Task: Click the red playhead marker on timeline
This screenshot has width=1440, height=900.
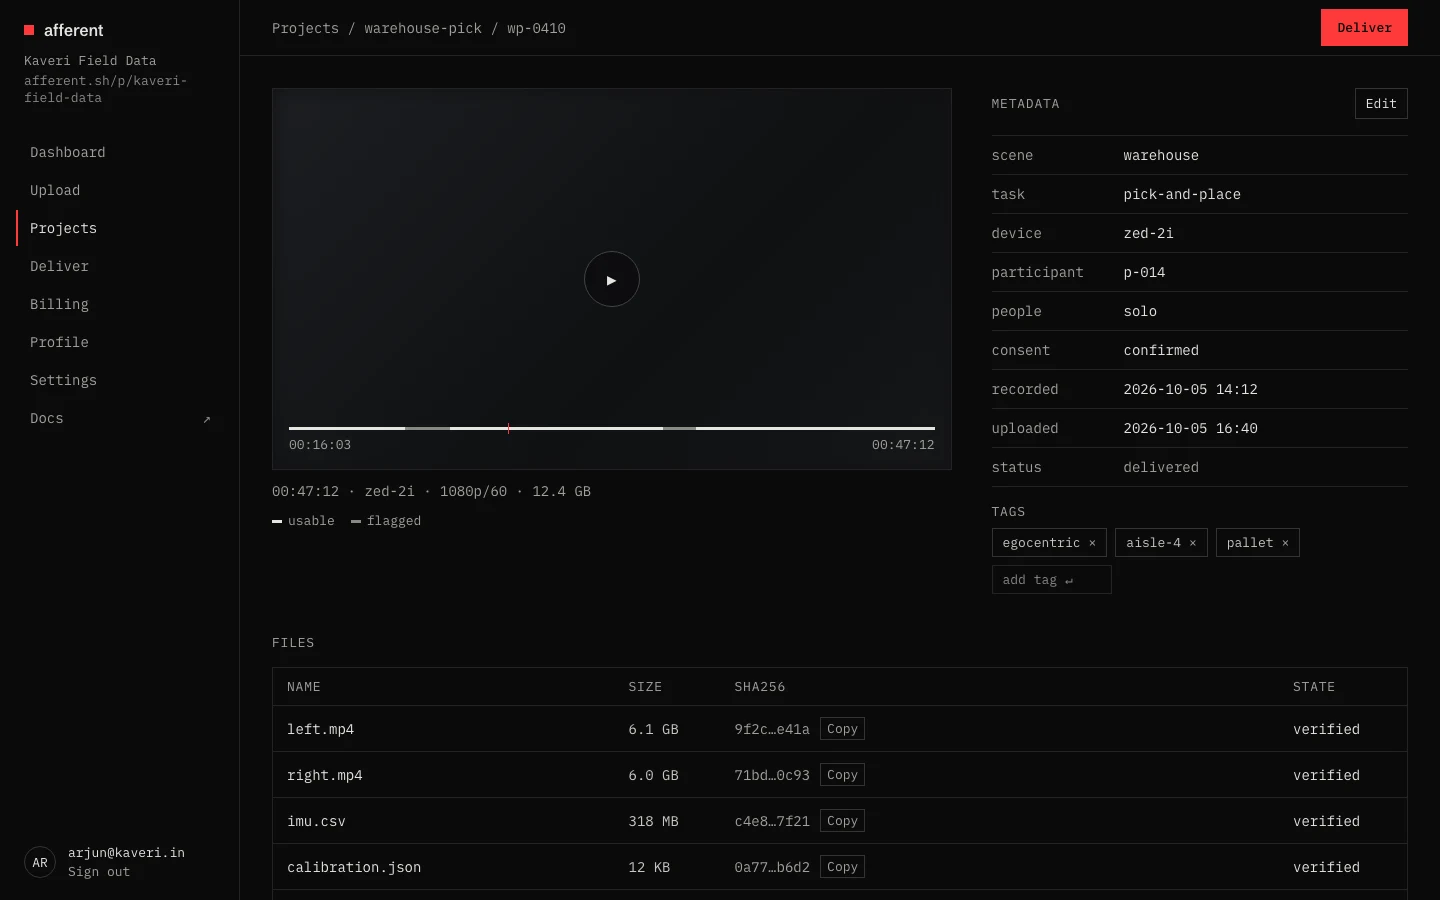Action: [509, 428]
